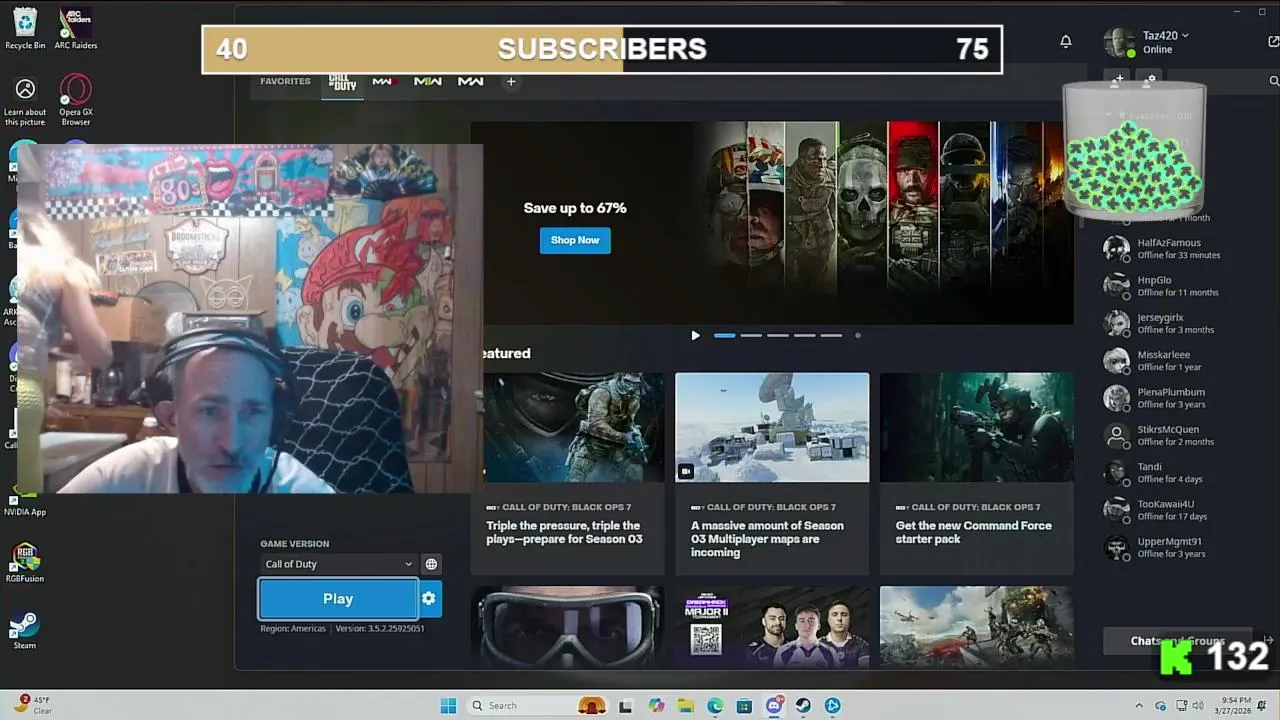Screen dimensions: 1280x720
Task: Select the MWII game tab with green accent
Action: [x=428, y=82]
